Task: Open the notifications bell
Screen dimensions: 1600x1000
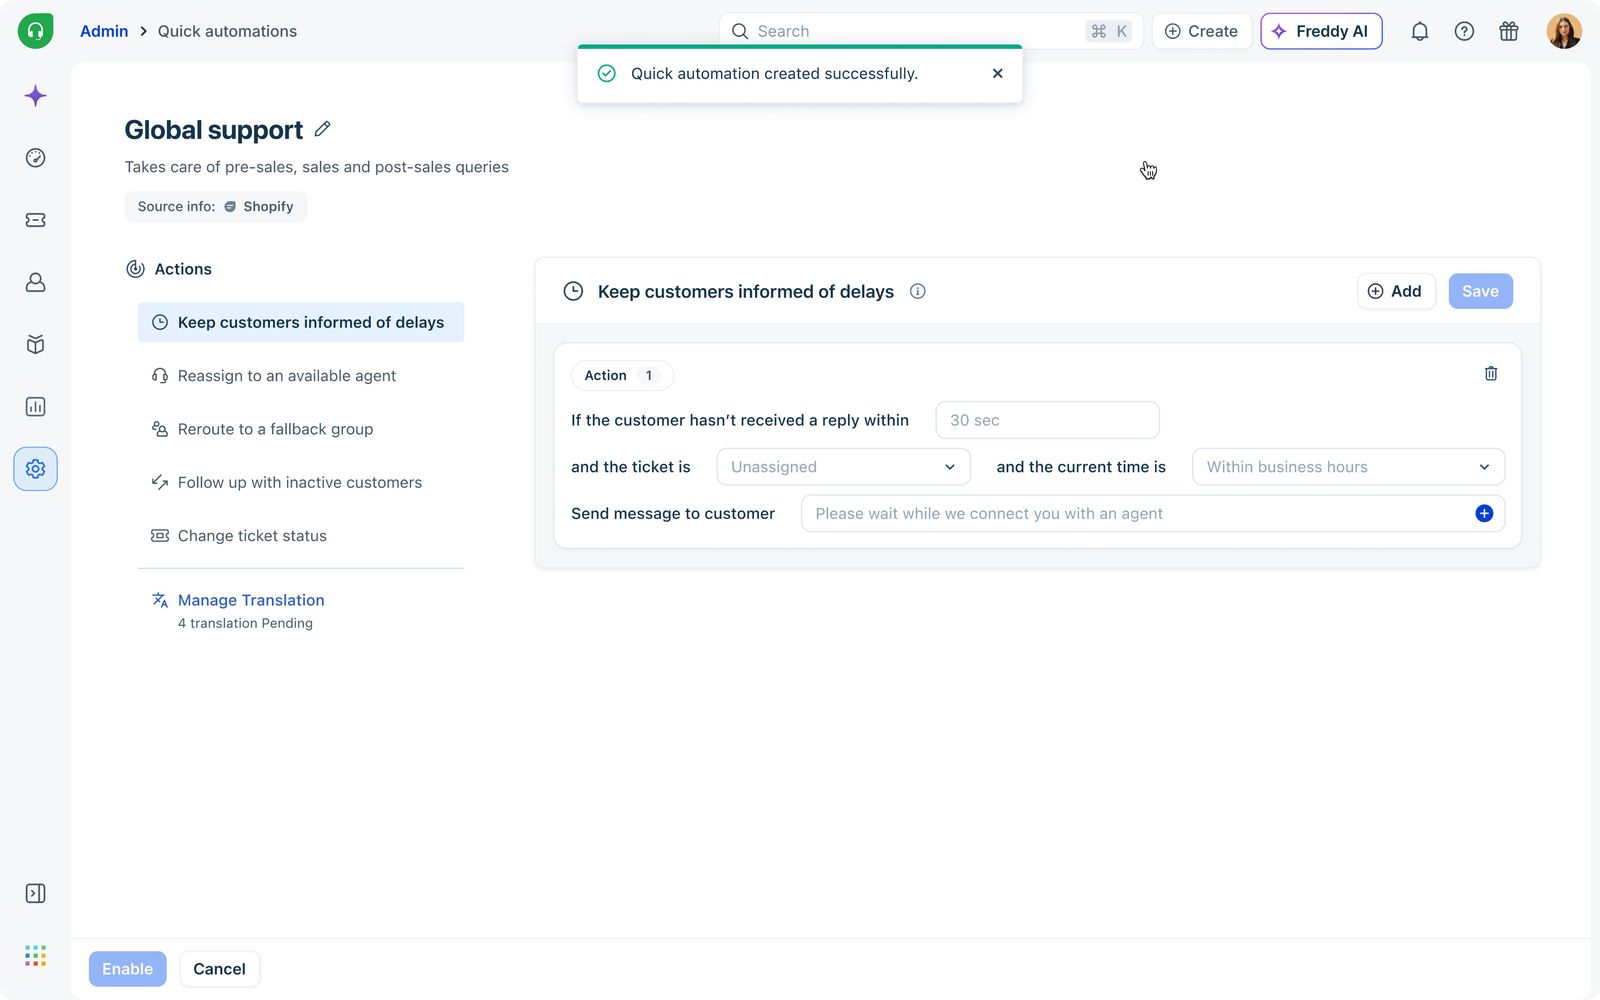Action: [1419, 31]
